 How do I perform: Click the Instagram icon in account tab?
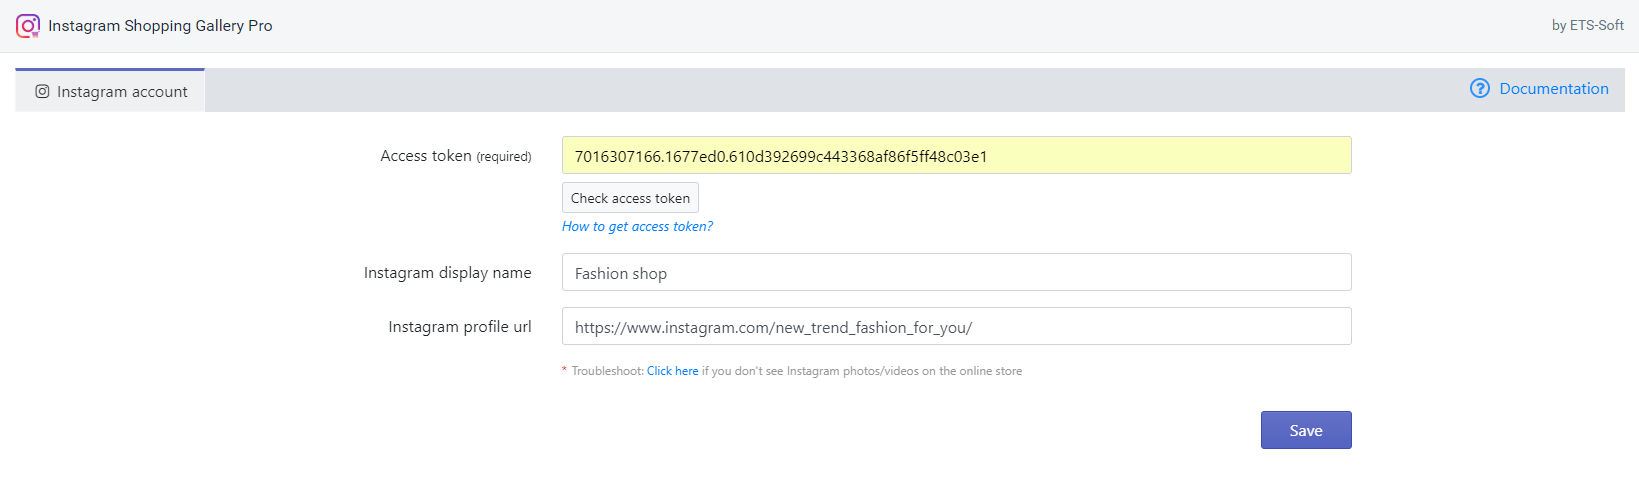(42, 91)
